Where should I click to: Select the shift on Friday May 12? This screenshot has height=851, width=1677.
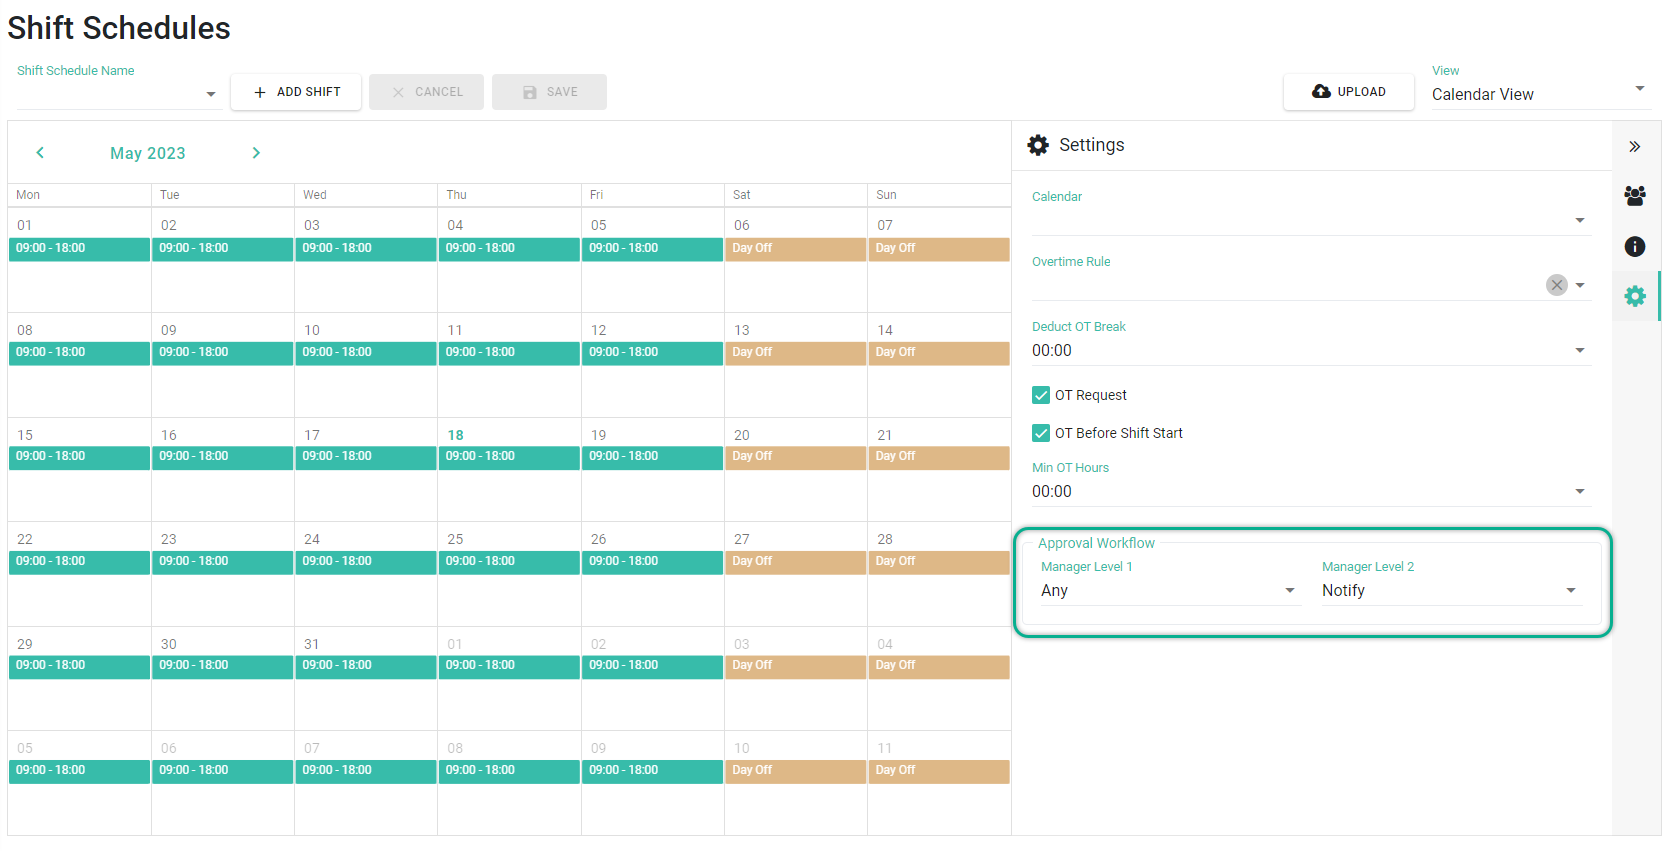[x=652, y=353]
